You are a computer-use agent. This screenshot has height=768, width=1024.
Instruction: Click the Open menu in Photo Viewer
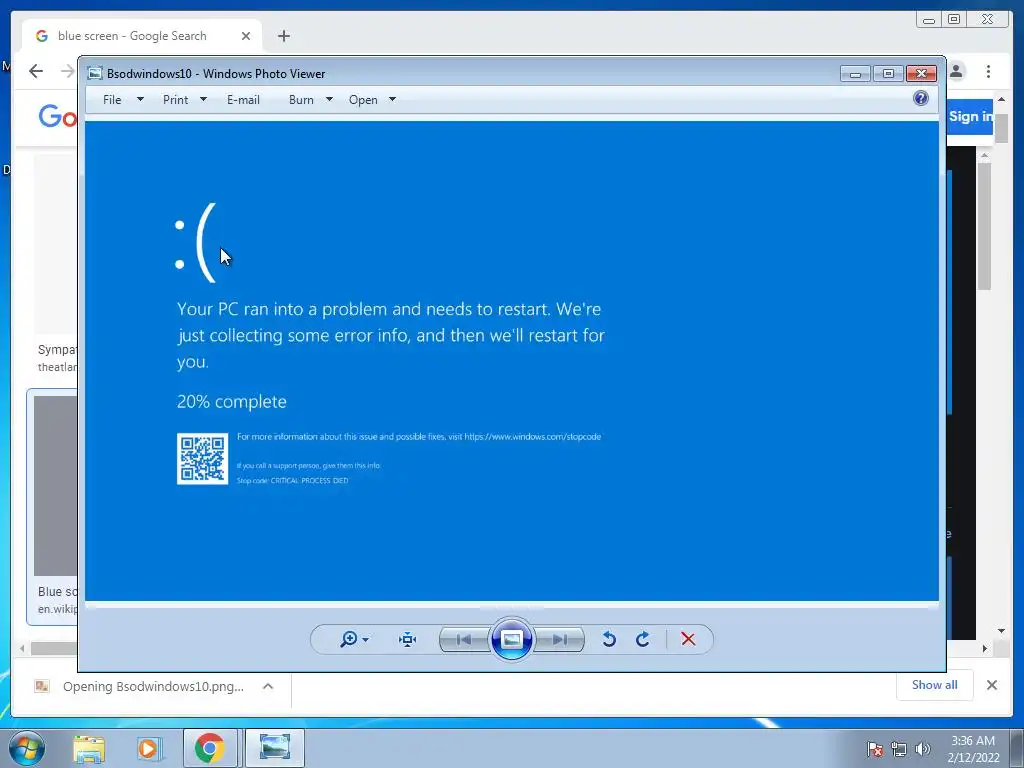363,100
